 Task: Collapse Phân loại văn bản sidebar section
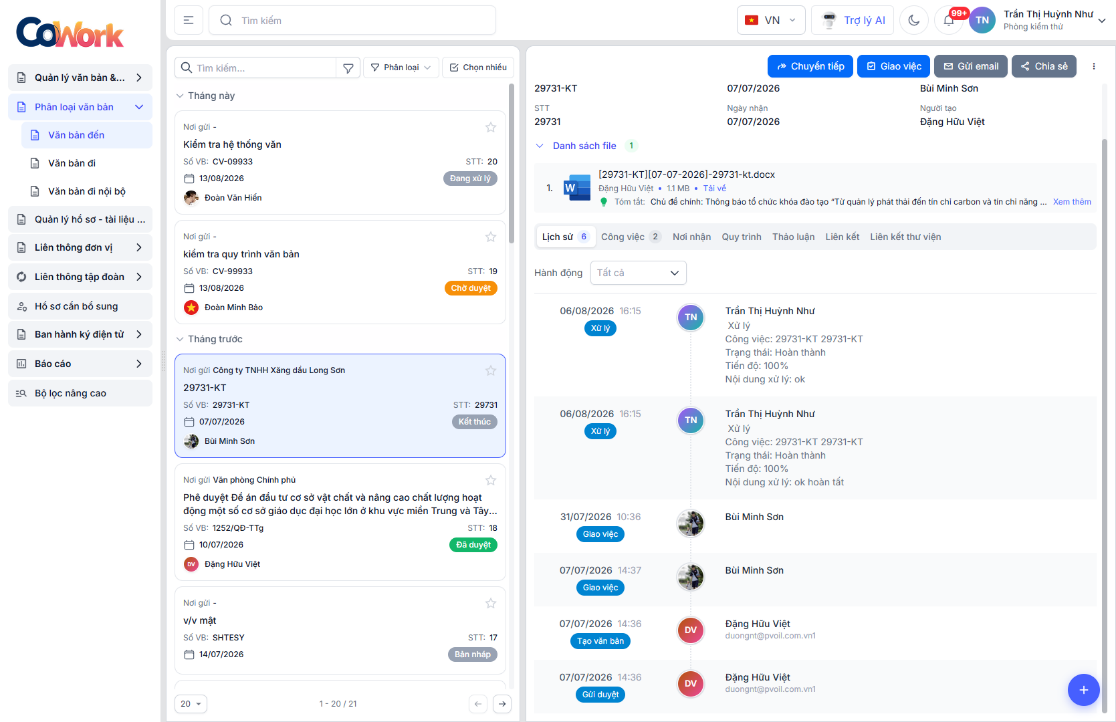pos(80,107)
